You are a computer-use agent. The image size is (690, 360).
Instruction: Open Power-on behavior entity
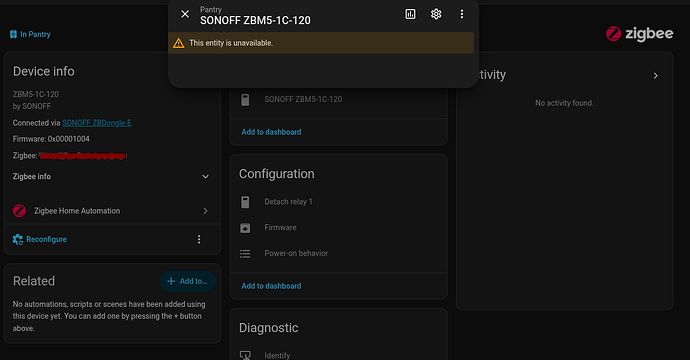[x=338, y=253]
